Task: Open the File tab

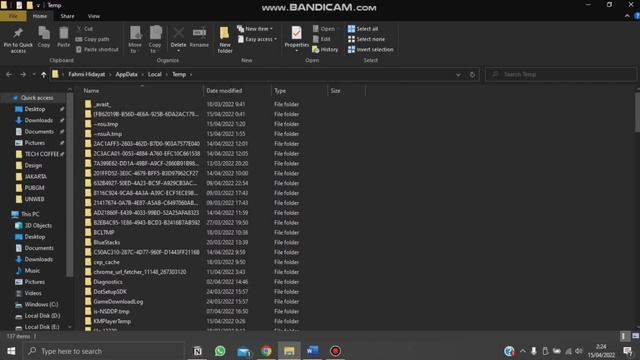Action: click(x=13, y=16)
